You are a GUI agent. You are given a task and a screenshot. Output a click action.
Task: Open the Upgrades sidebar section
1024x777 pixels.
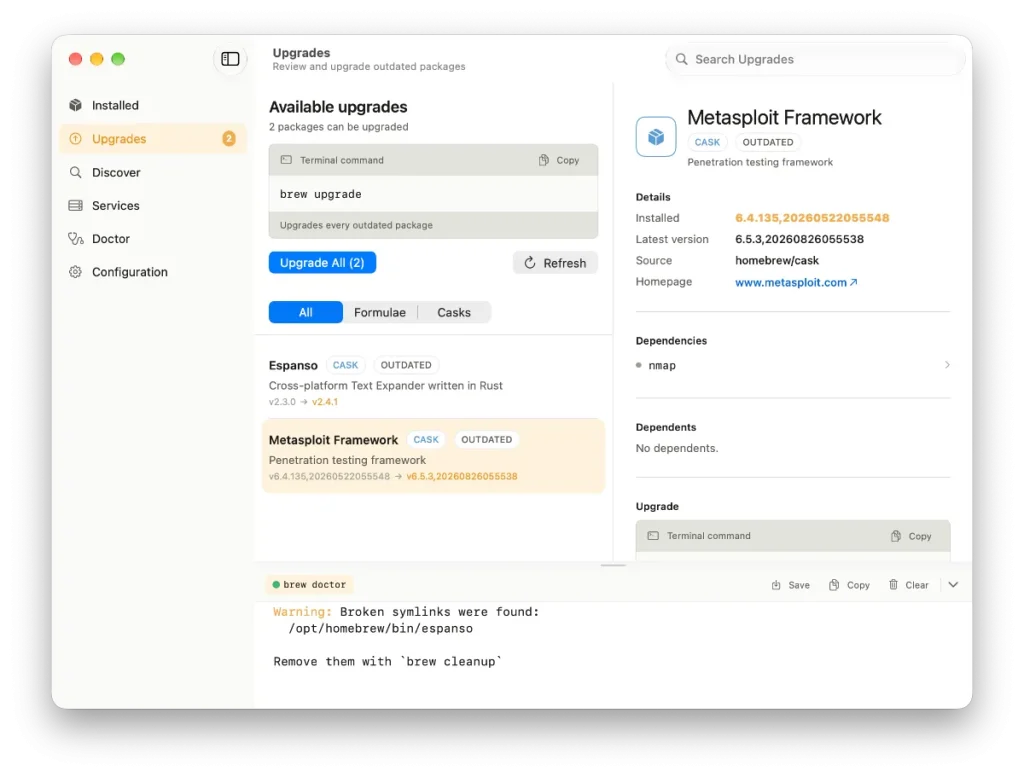coord(152,138)
